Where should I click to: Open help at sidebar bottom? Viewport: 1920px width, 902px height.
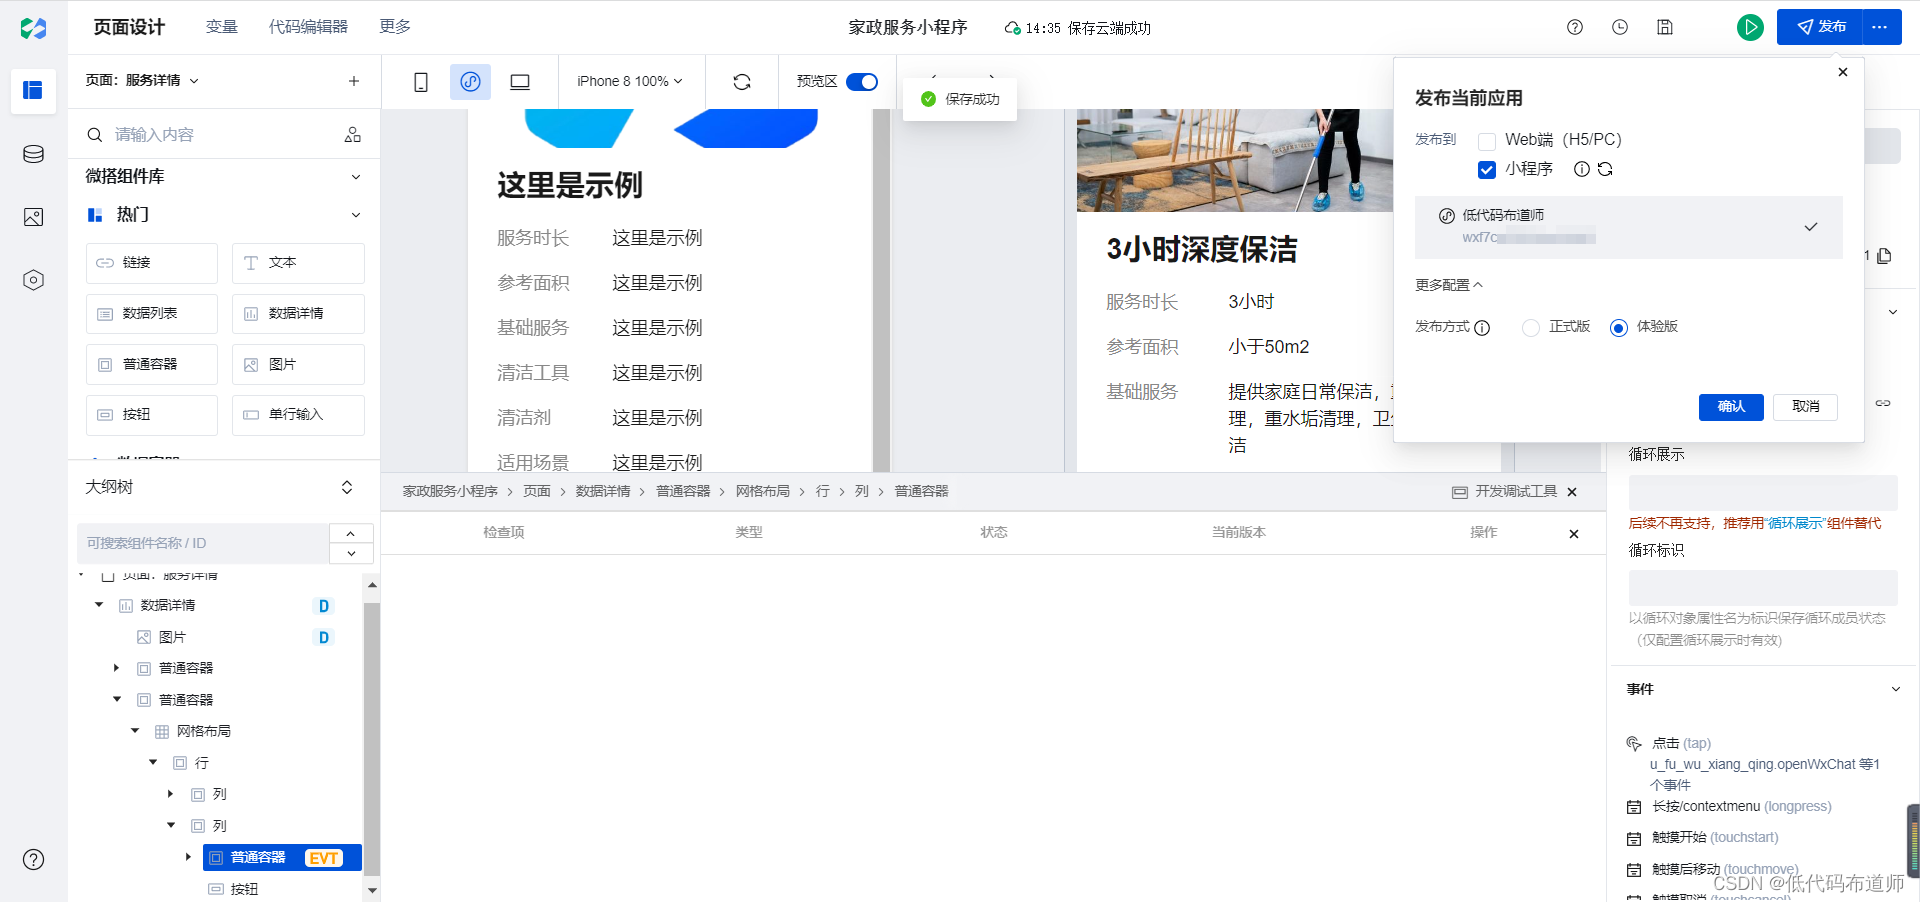point(33,859)
